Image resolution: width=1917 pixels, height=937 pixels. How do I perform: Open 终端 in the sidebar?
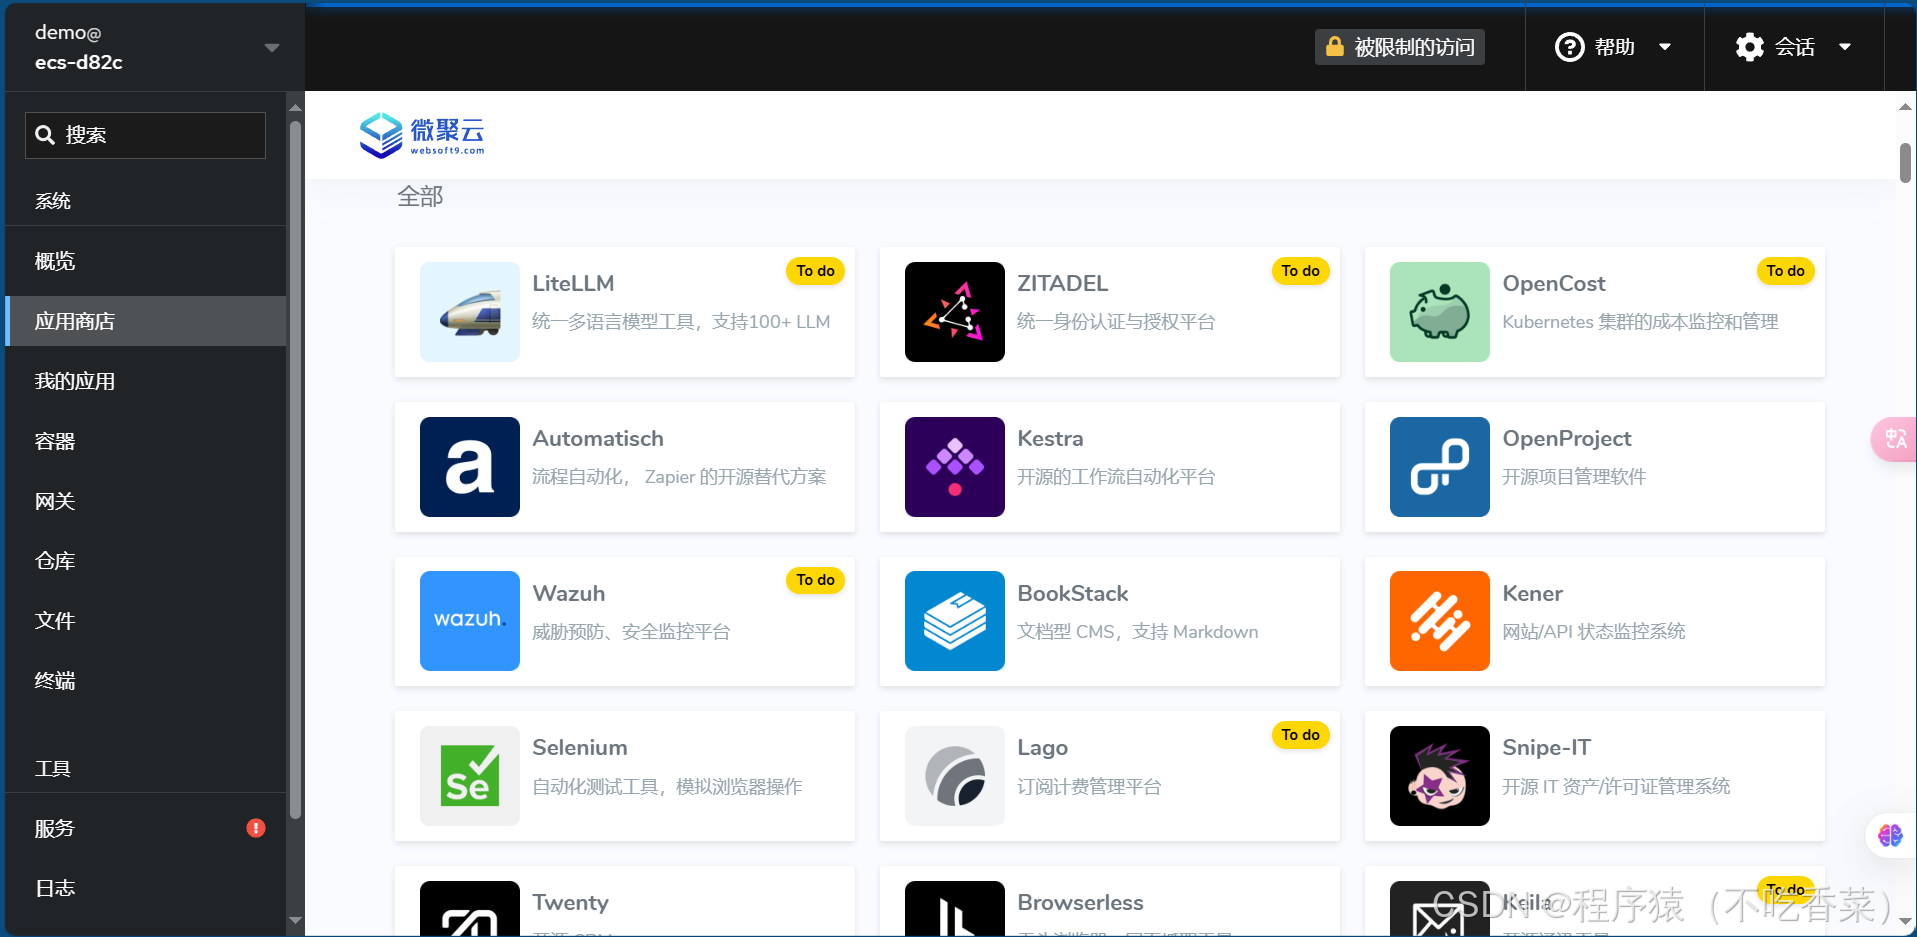pyautogui.click(x=146, y=681)
